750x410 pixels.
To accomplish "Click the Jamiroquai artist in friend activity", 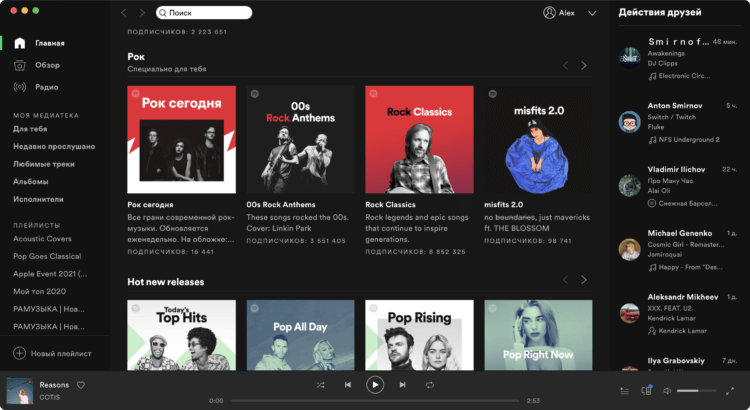I will pyautogui.click(x=664, y=255).
